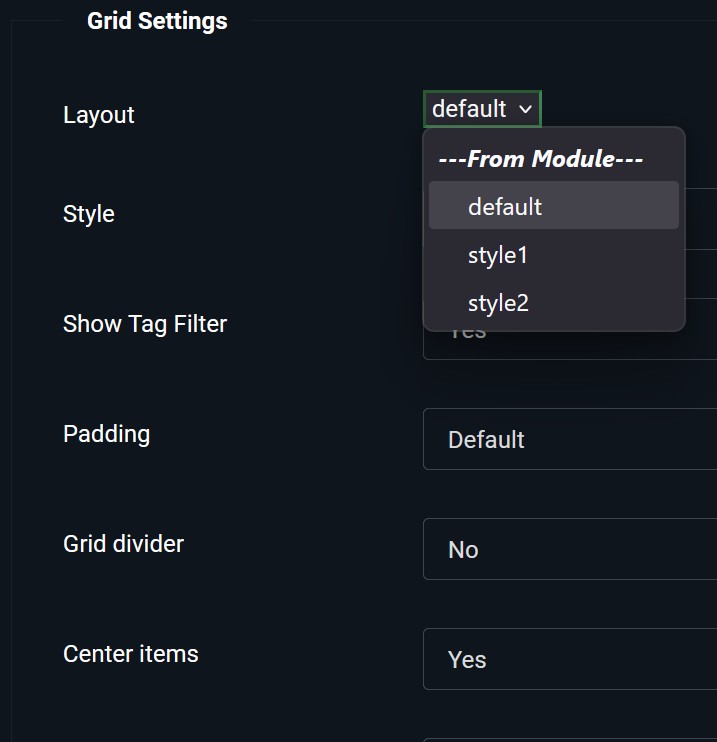Screen dimensions: 717x742
Task: Pick the 'style2' layout option
Action: [x=498, y=303]
